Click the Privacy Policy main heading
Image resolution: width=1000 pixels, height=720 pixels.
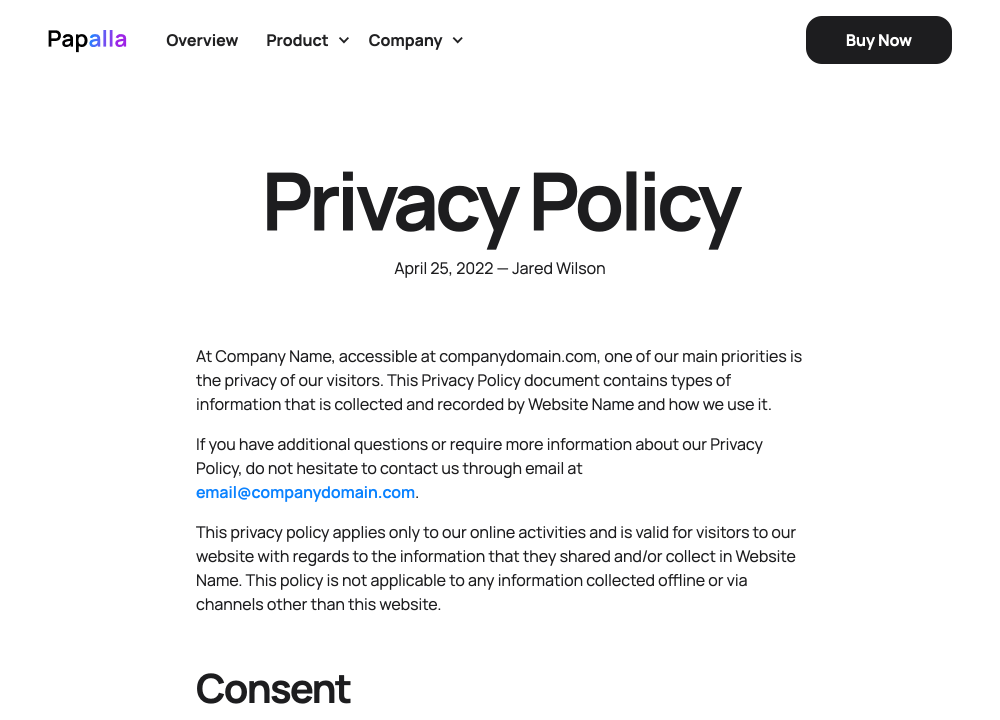coord(500,203)
